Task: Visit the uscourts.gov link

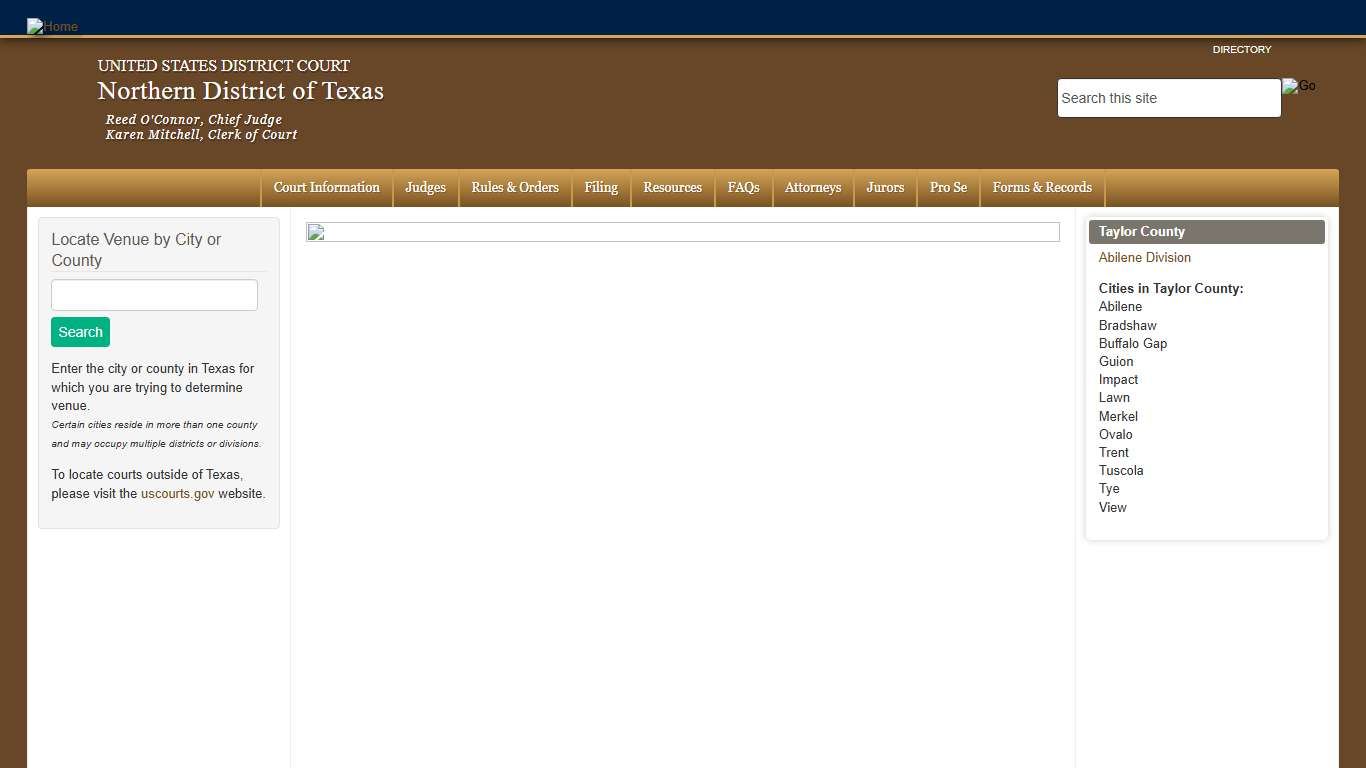Action: [x=177, y=494]
